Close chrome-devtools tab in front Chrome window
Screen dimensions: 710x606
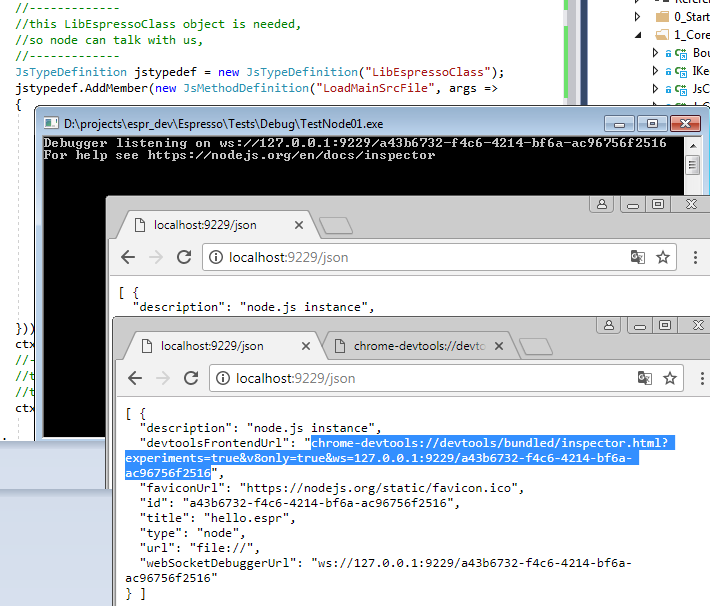[499, 346]
